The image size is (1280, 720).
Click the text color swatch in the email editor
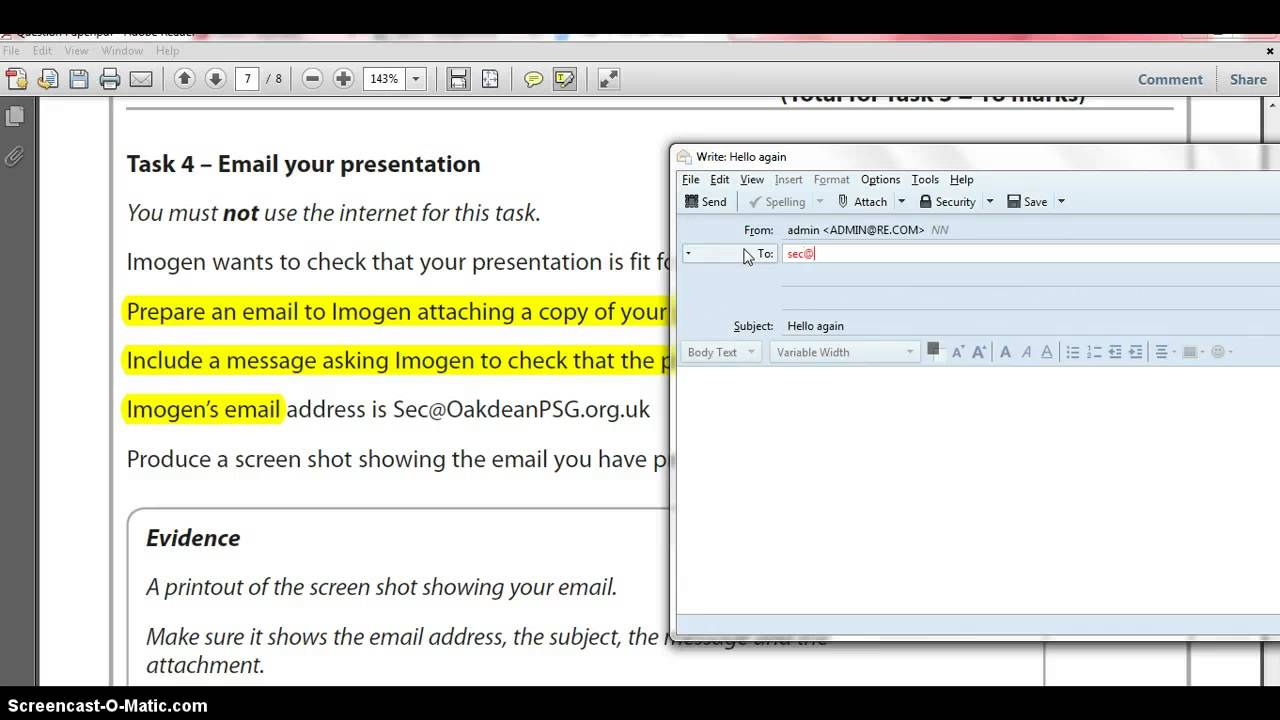pos(934,351)
